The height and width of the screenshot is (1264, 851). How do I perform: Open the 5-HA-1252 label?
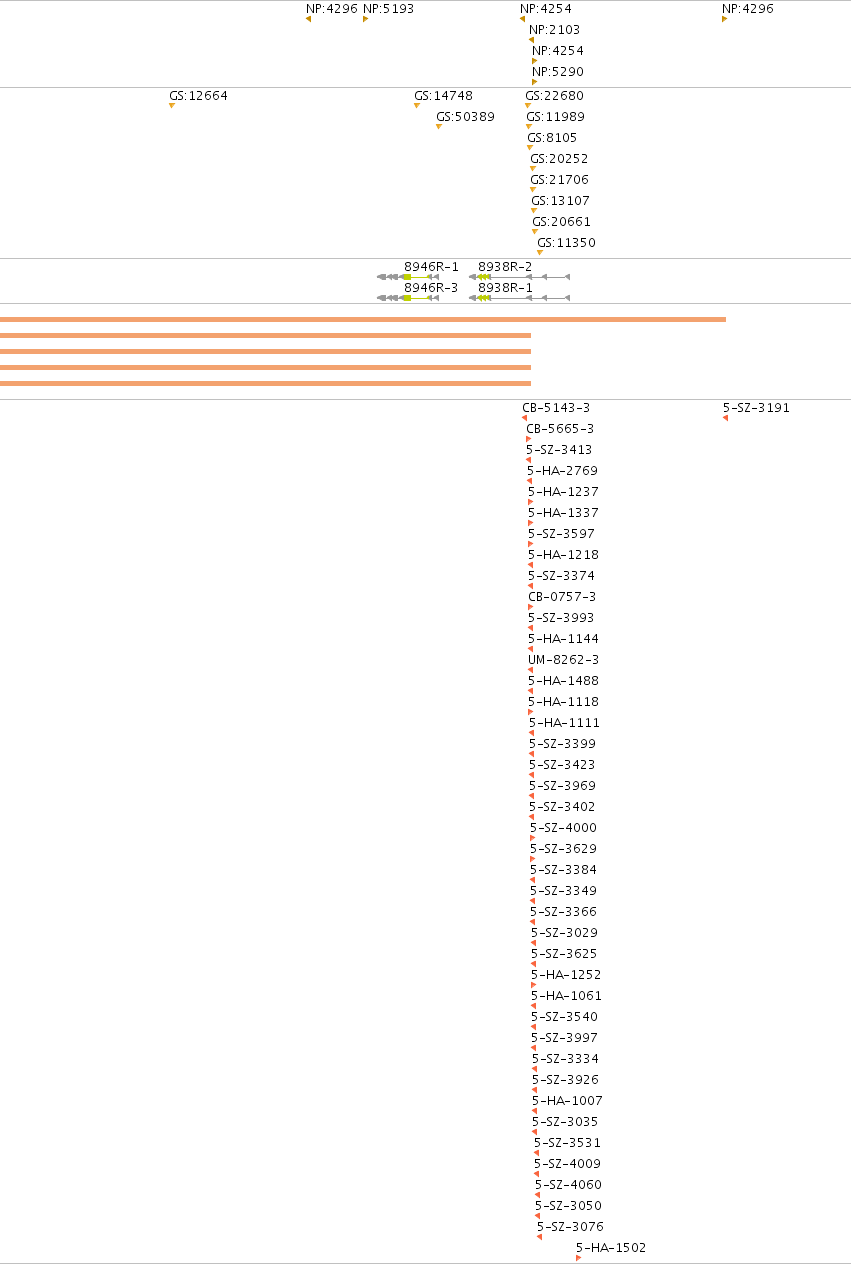coord(566,975)
